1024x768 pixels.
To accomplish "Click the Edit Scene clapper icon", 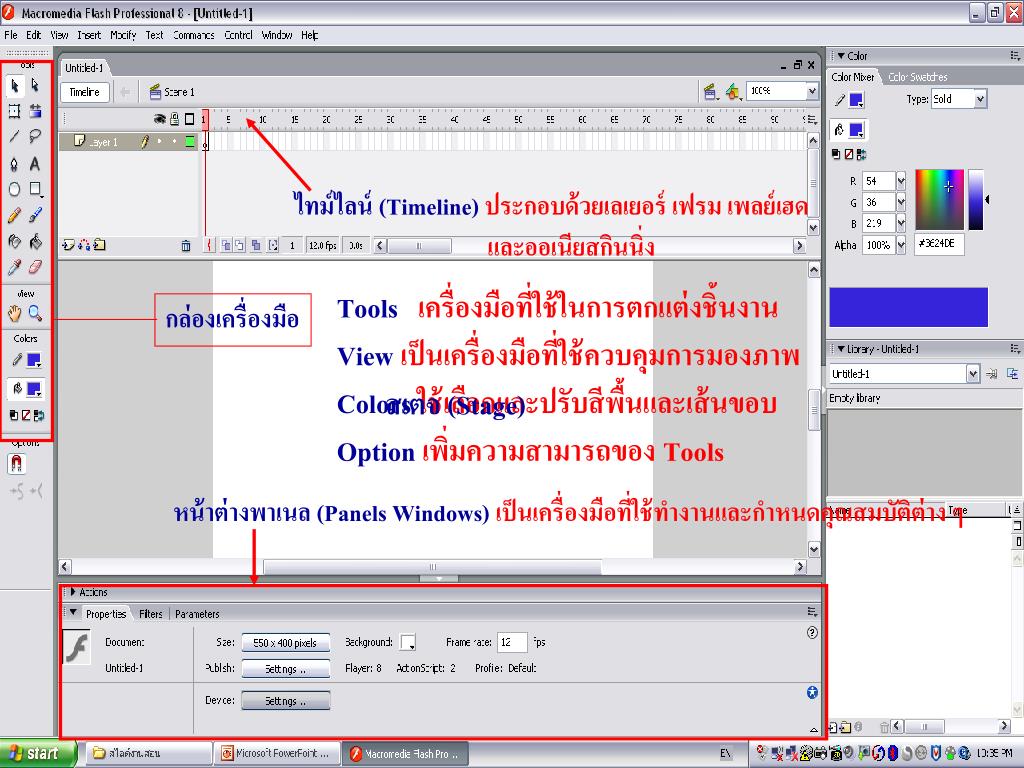I will point(711,92).
